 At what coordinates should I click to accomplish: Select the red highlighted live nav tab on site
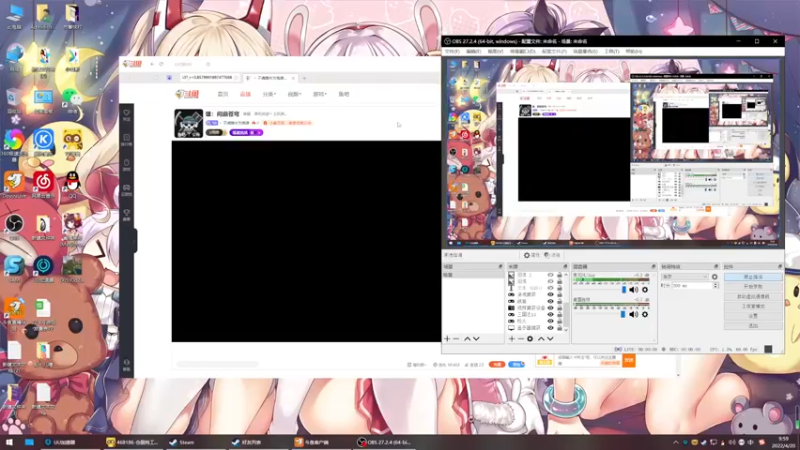point(245,94)
